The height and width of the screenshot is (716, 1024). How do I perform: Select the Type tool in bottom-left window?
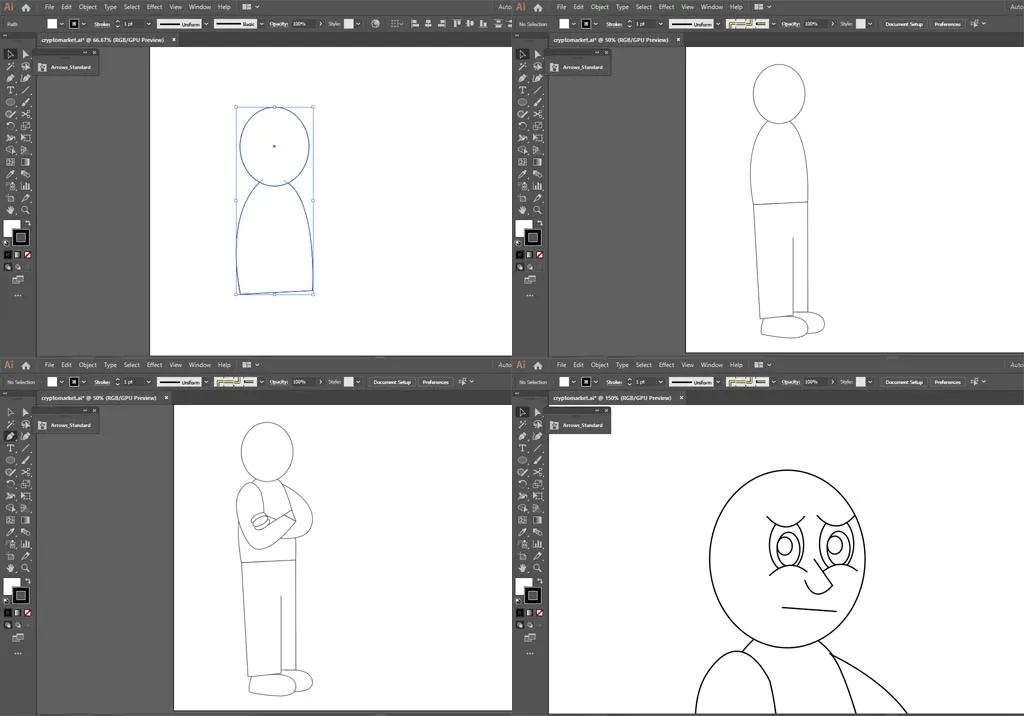(10, 448)
